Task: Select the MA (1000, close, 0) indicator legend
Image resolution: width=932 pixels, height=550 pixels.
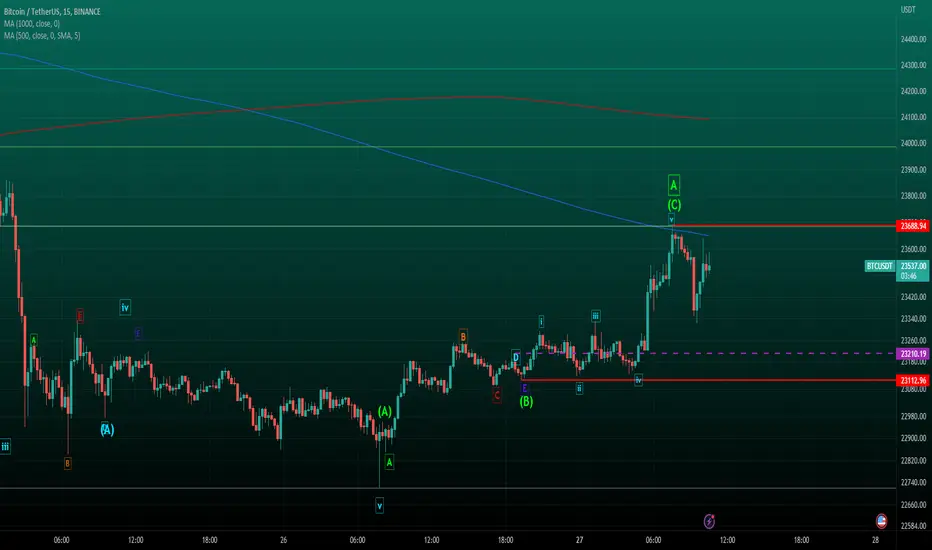Action: [x=32, y=24]
